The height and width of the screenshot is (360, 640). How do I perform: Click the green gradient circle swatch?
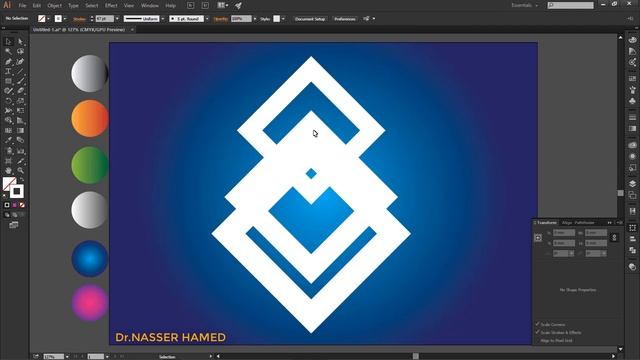(89, 165)
